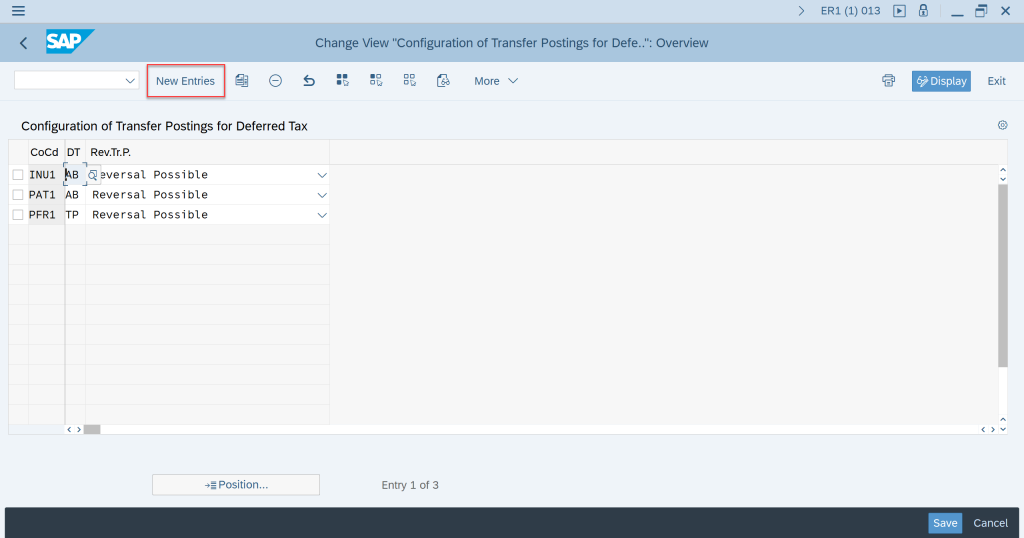
Task: Click the table title 'Configuration of Transfer Postings for Deferred Tax'
Action: (x=164, y=126)
